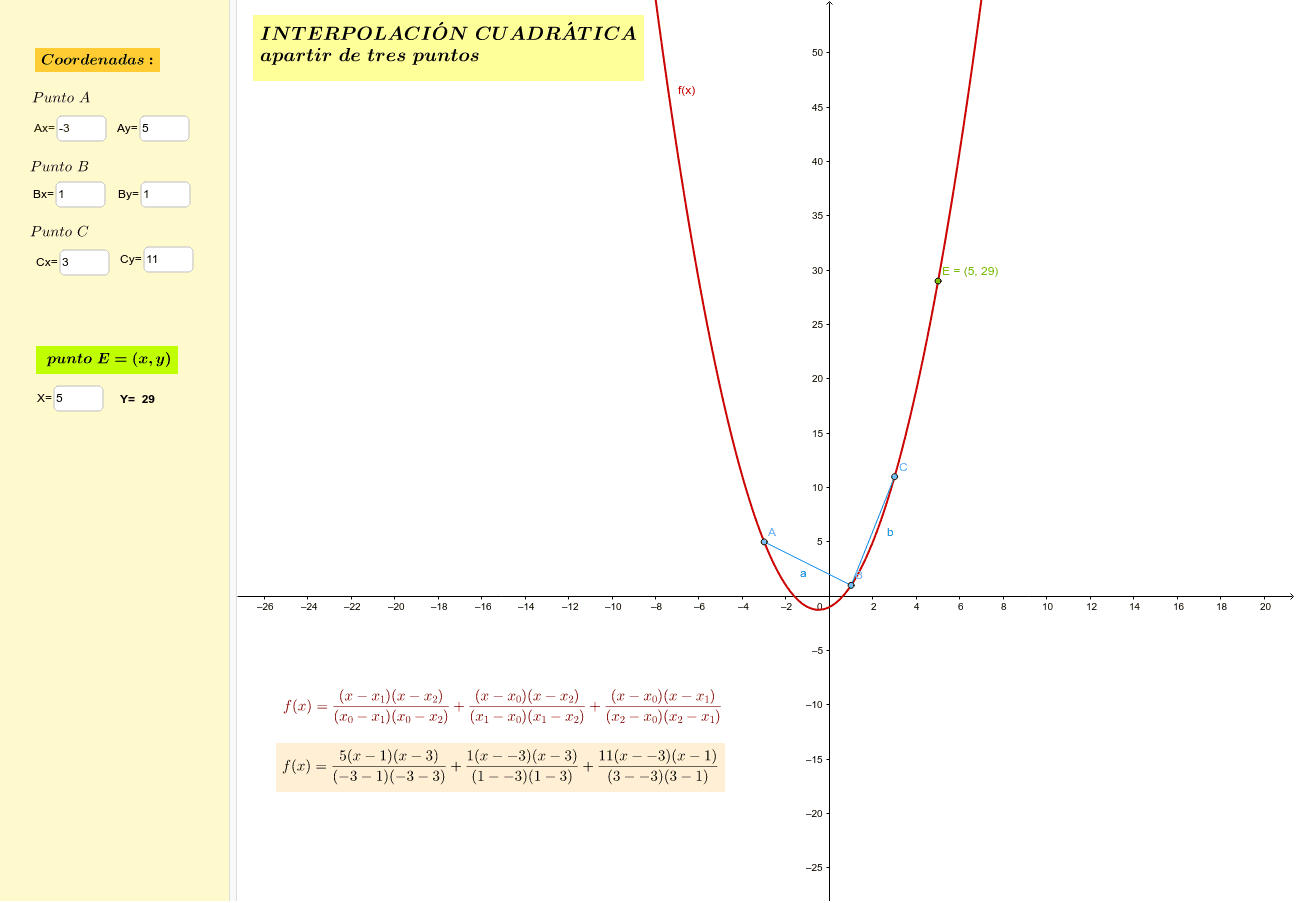The width and height of the screenshot is (1296, 903).
Task: Click segment label 'b'
Action: [x=890, y=532]
